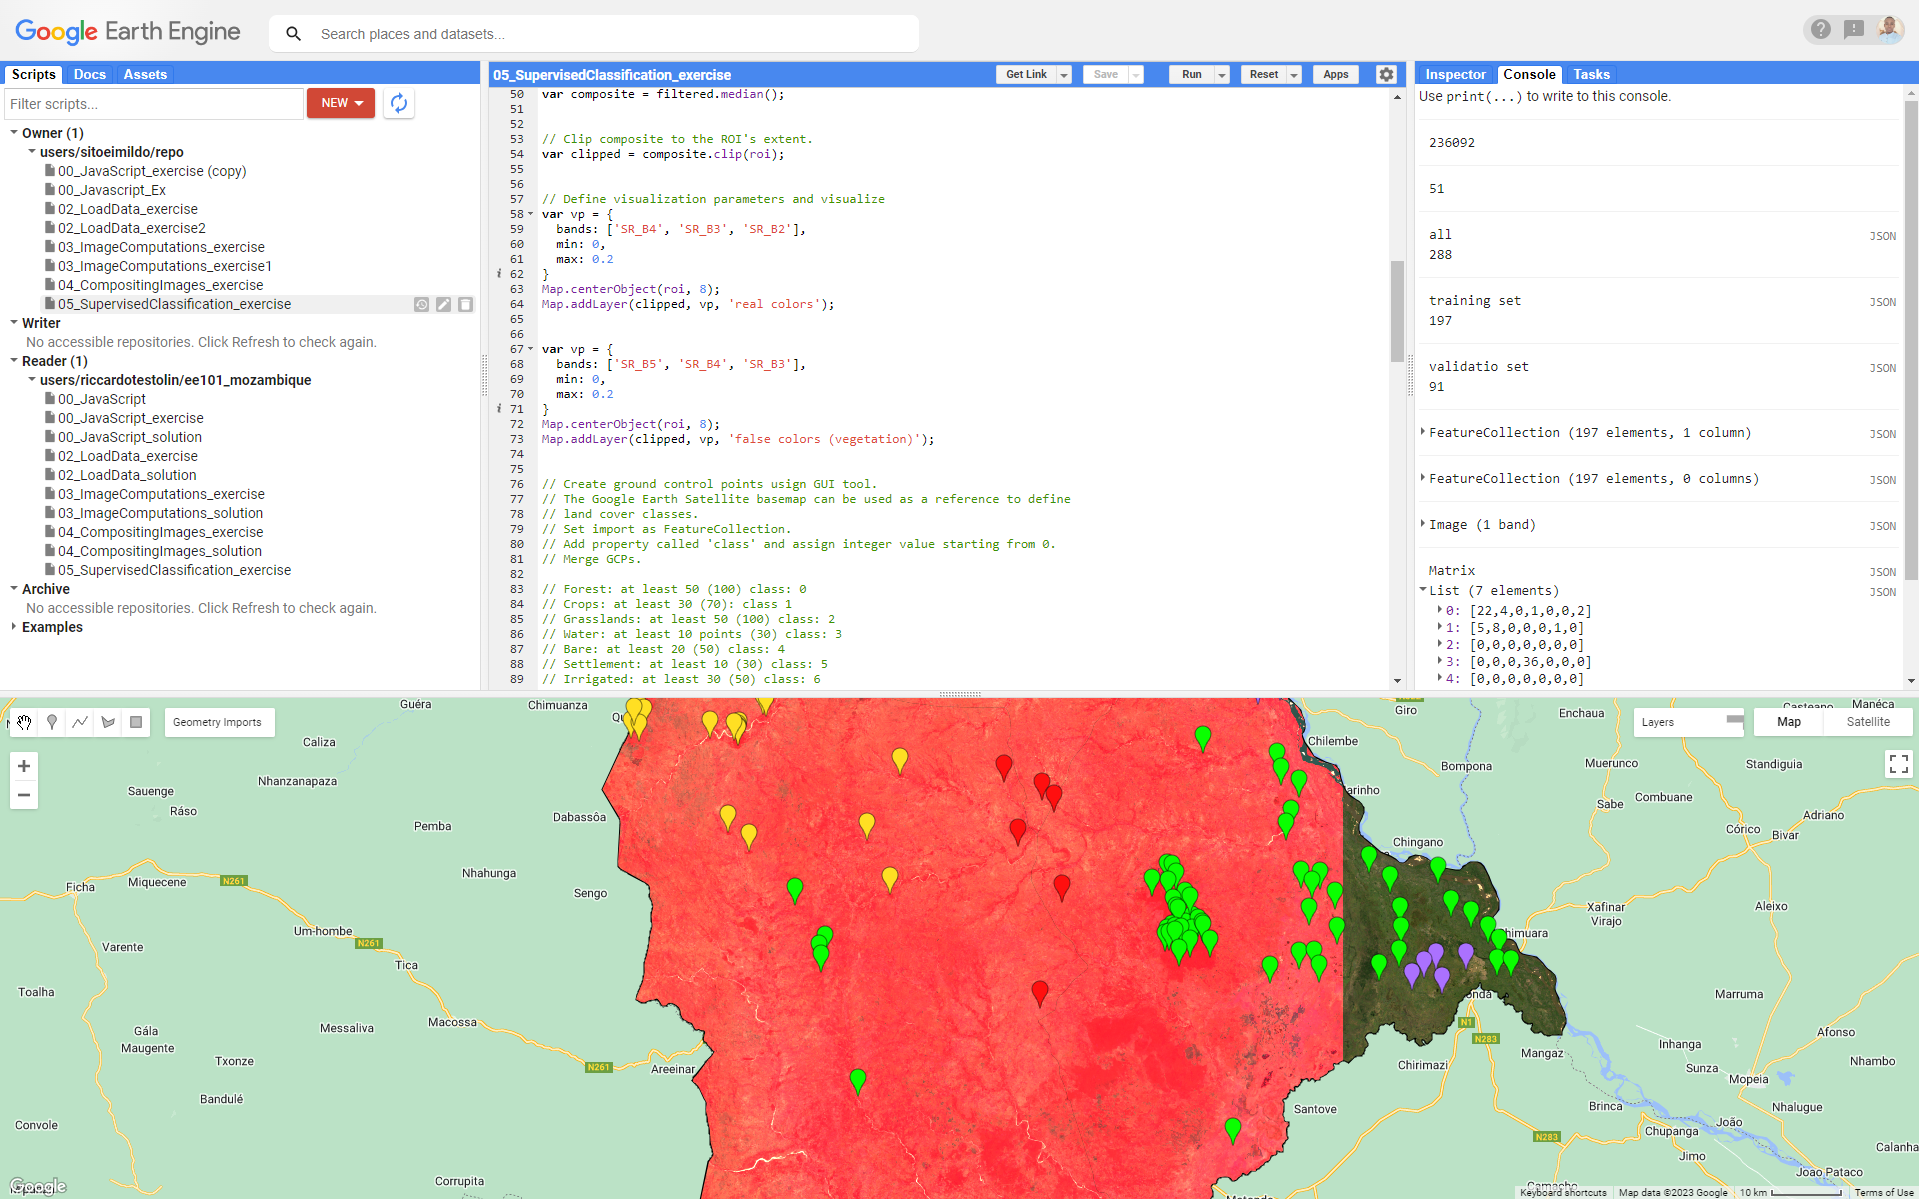This screenshot has width=1919, height=1199.
Task: Open the NEW script dropdown
Action: (x=340, y=103)
